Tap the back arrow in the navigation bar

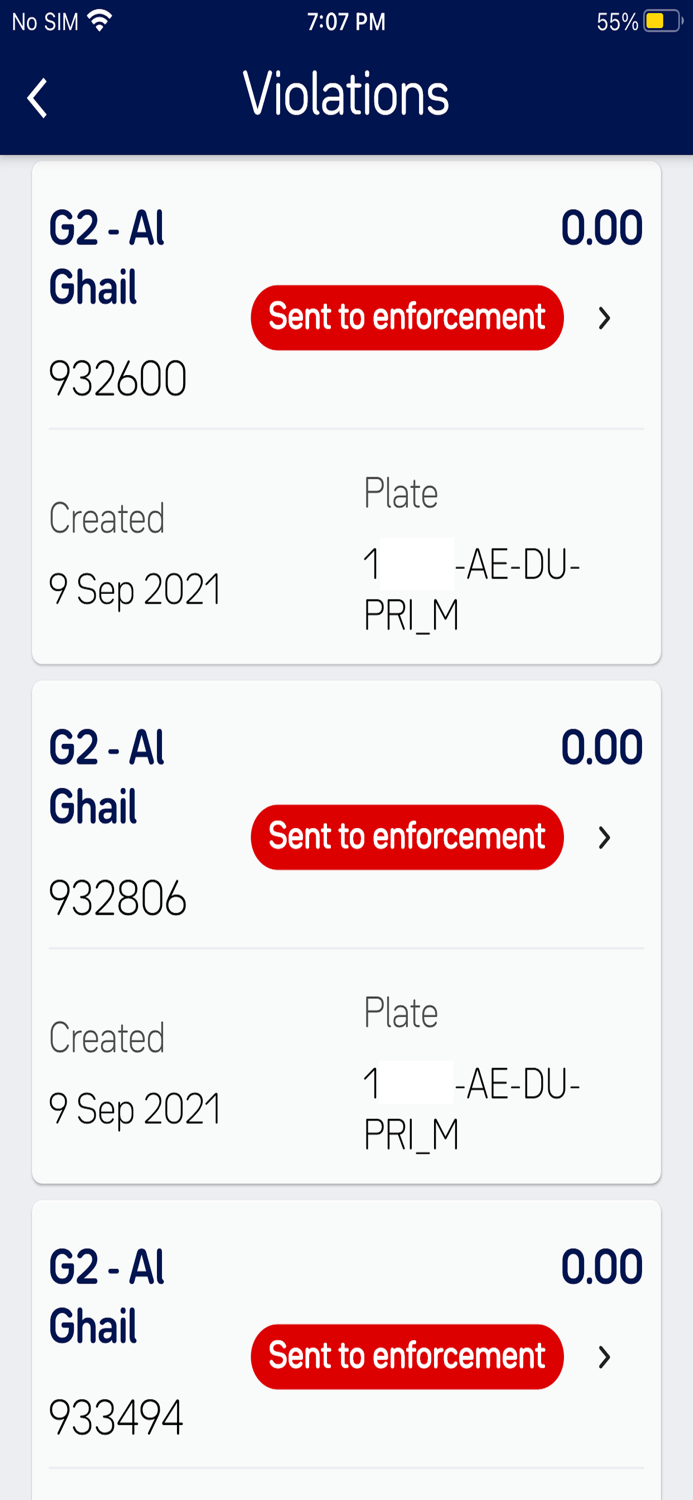tap(36, 97)
